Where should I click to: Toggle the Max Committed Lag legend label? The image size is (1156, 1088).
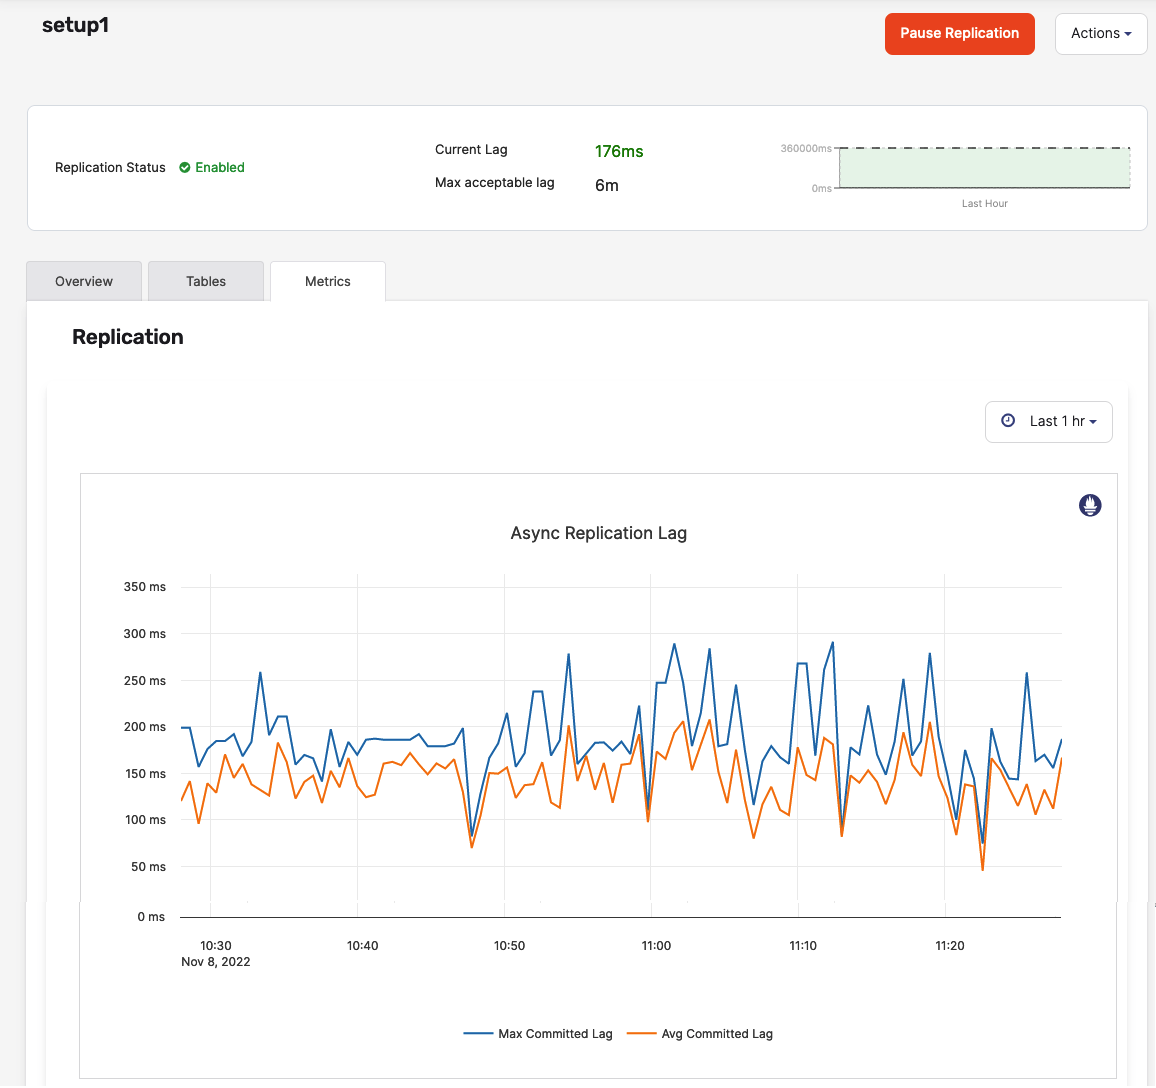(555, 1034)
